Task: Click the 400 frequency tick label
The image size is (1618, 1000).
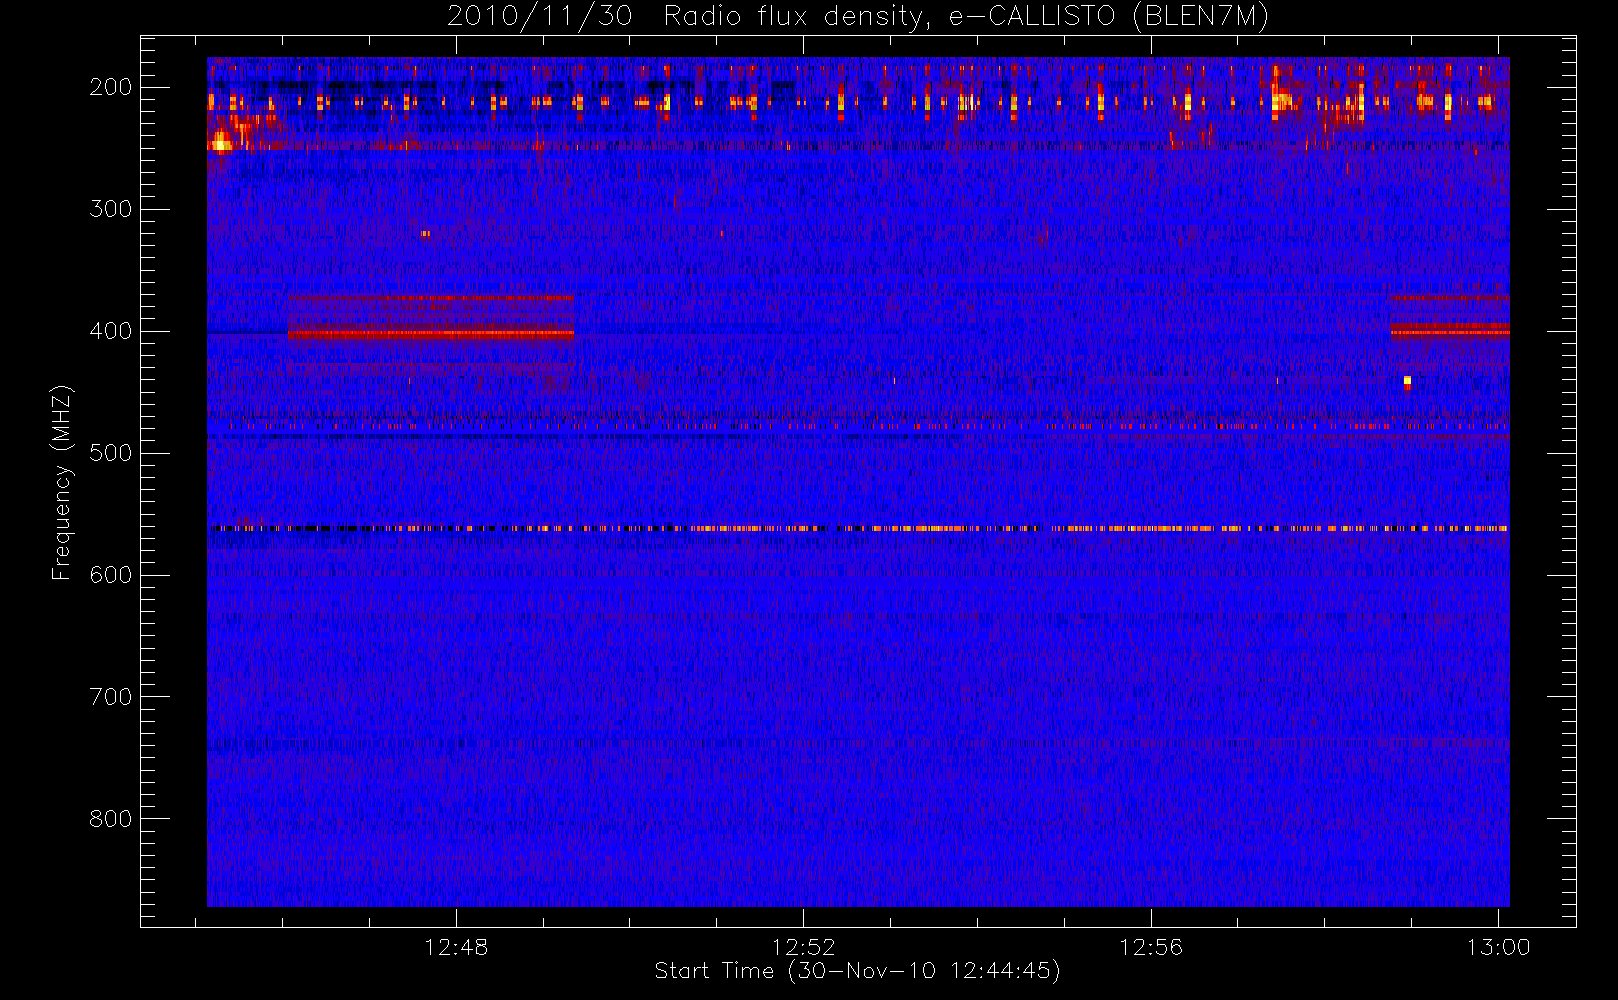Action: click(111, 331)
